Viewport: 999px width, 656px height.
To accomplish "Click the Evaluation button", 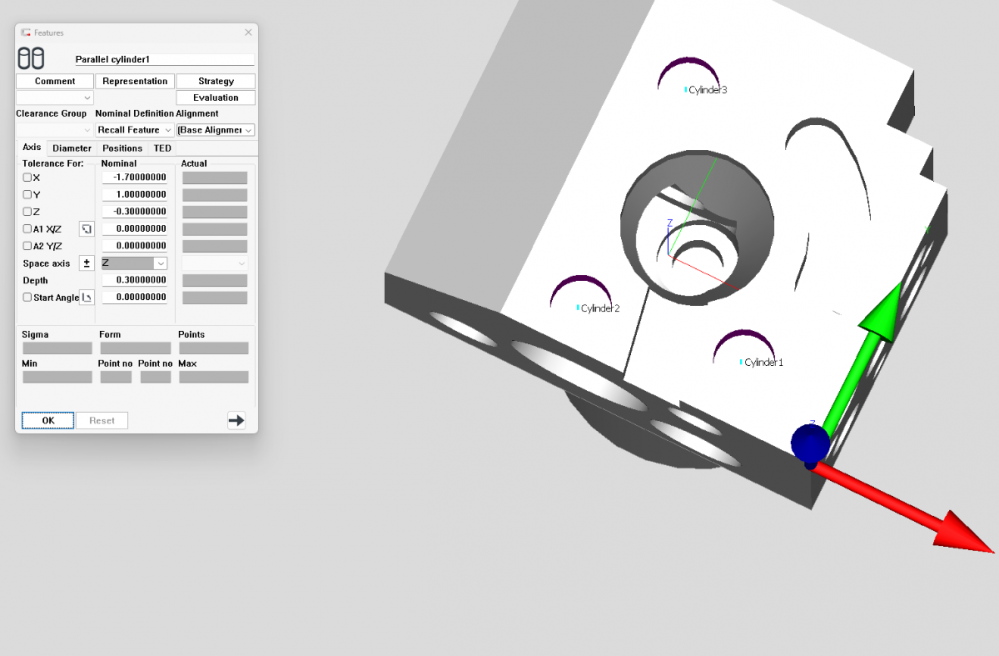I will 214,97.
